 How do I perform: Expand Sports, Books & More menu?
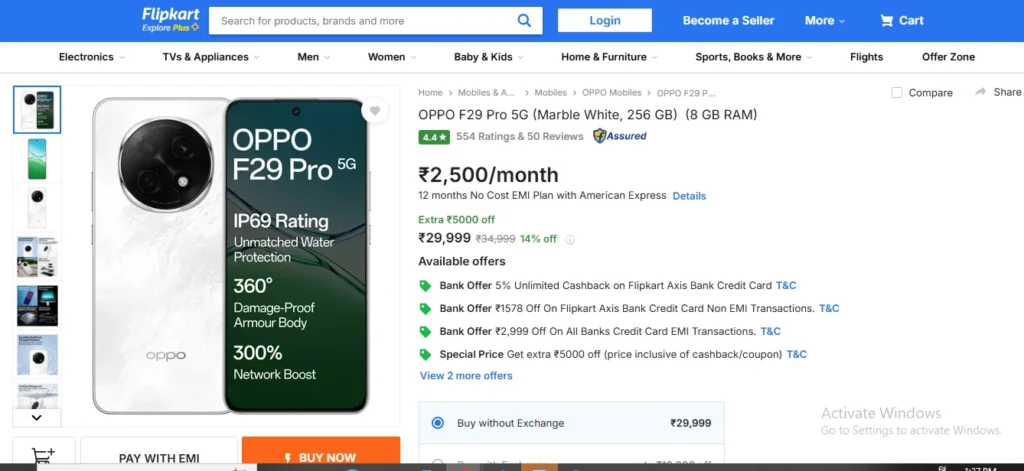click(x=754, y=57)
